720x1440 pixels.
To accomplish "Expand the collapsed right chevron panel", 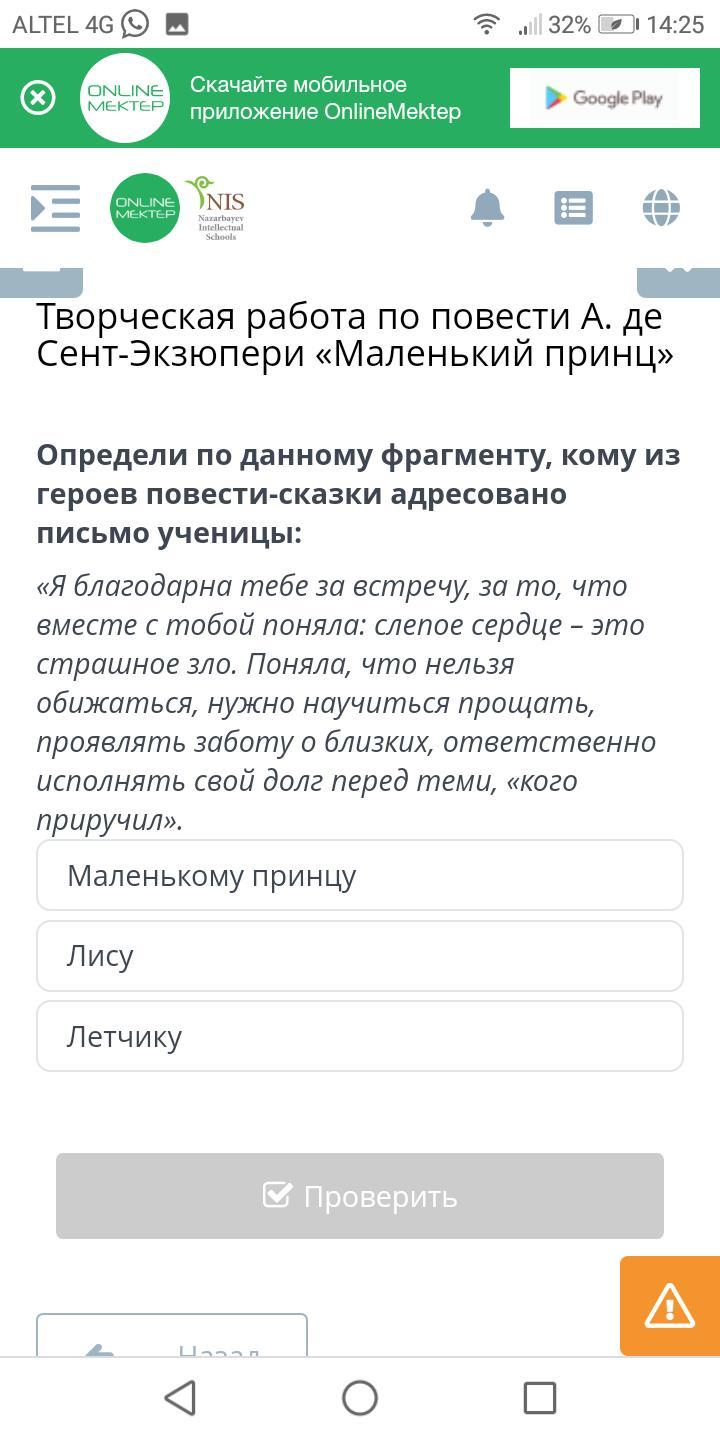I will coord(679,282).
